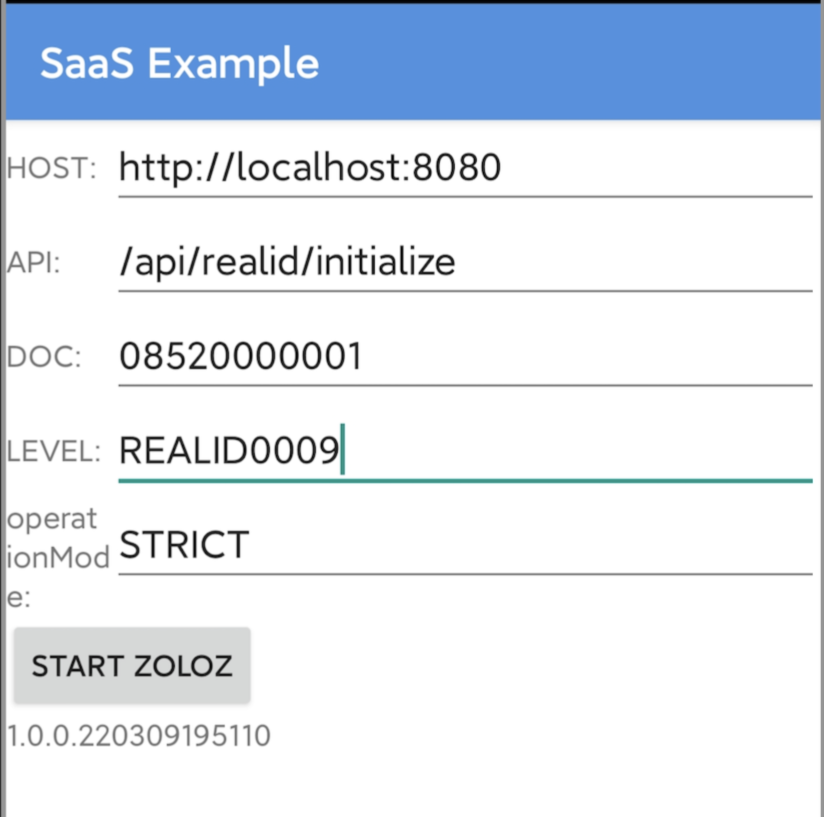Click the version label 1.0.0.220309195110

(137, 735)
